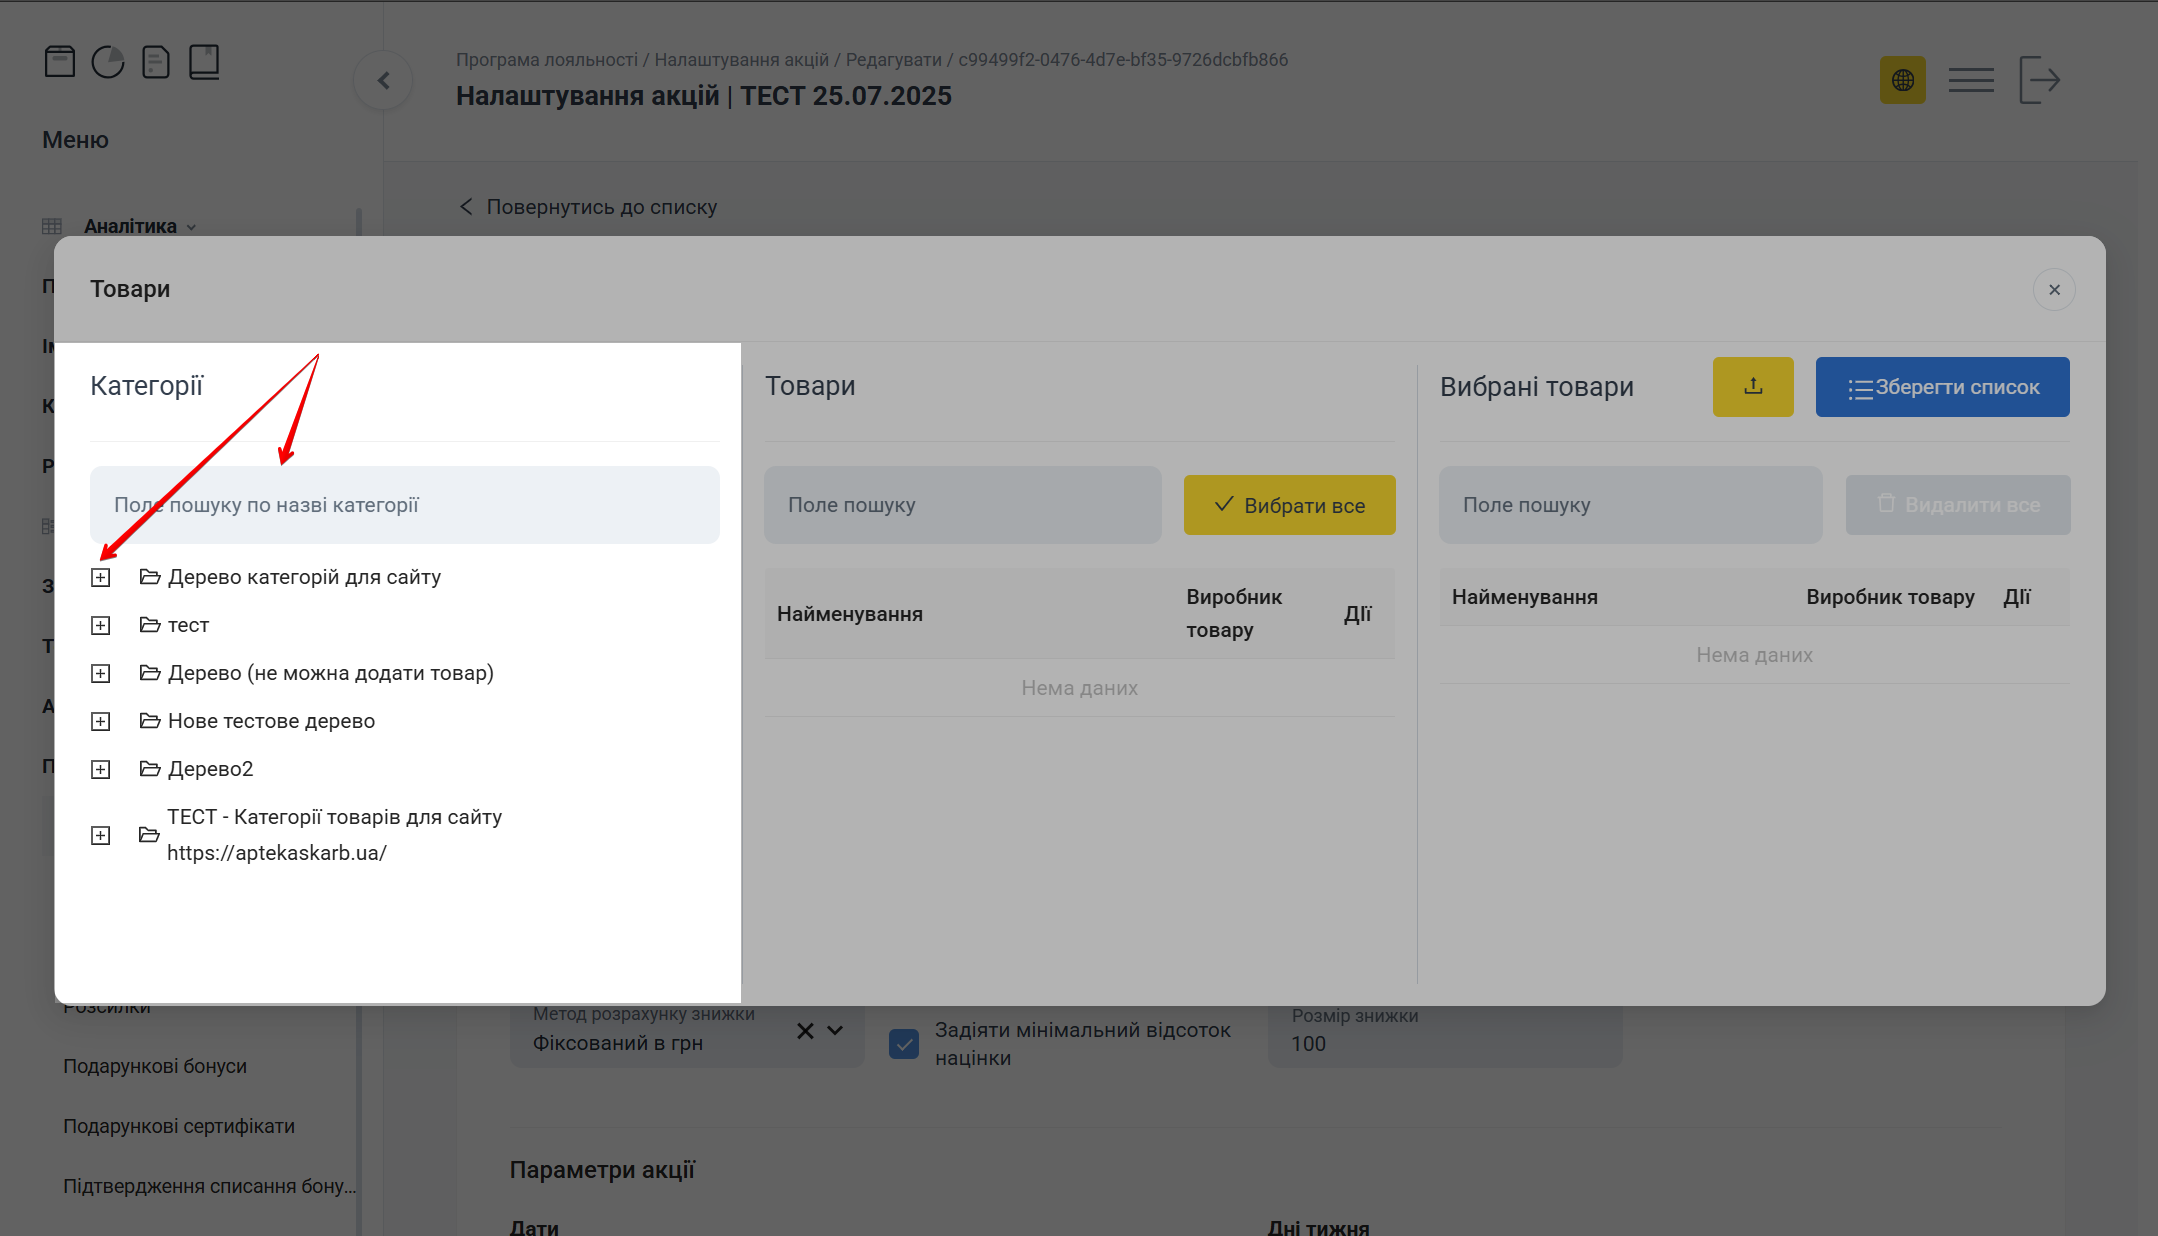Open the hamburger menu icon top right
This screenshot has width=2158, height=1236.
[1971, 79]
